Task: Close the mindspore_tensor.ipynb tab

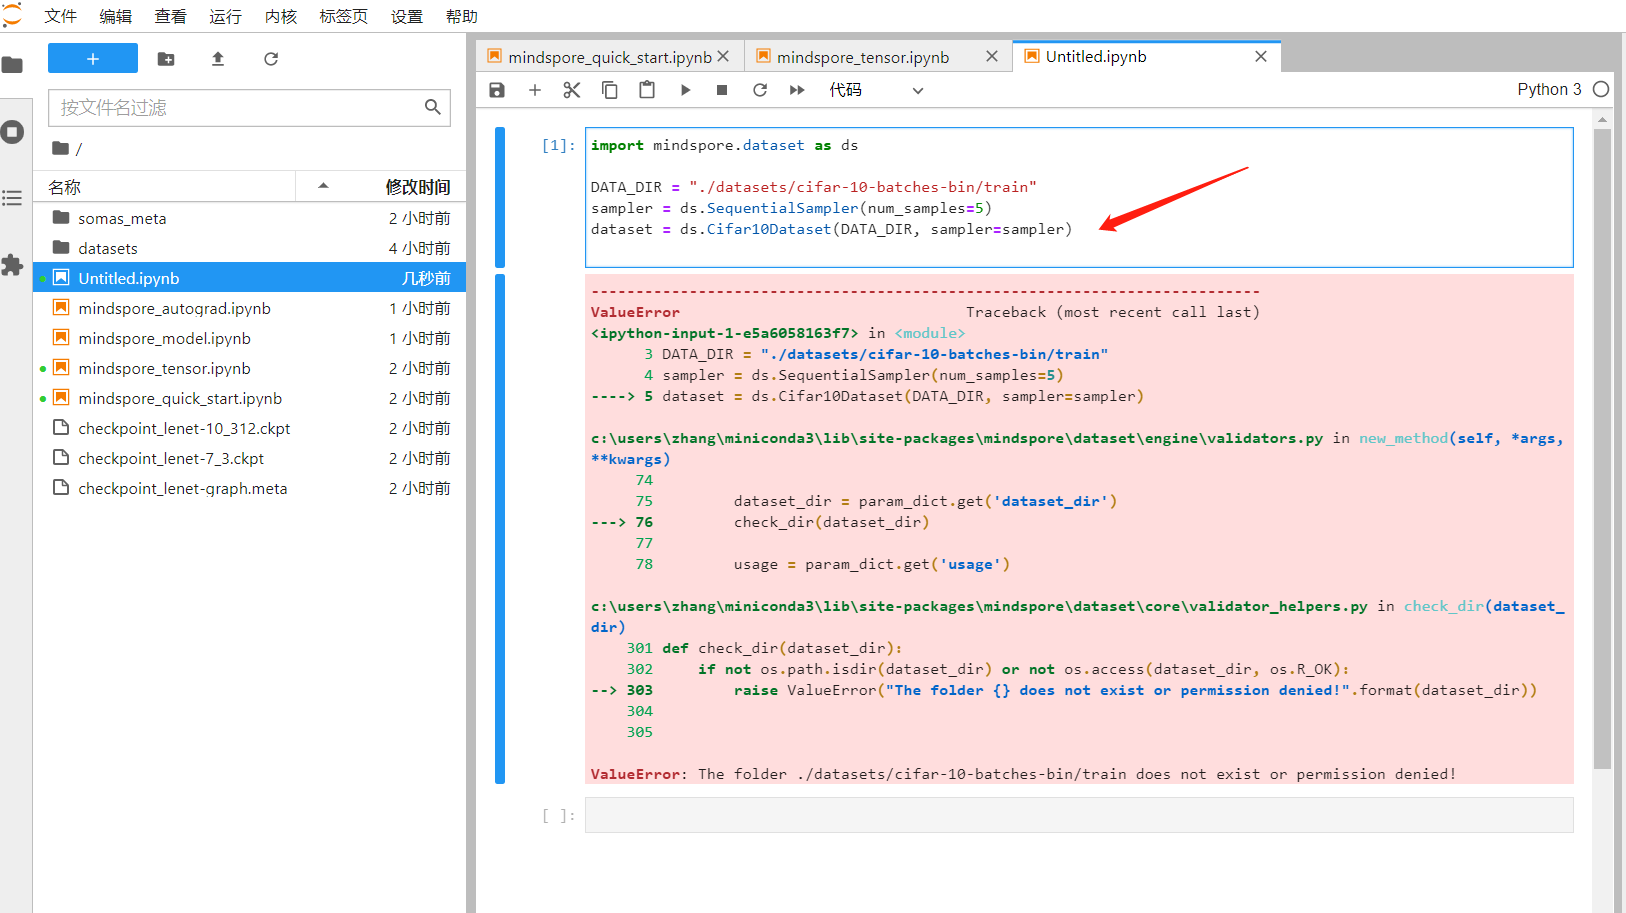Action: (x=992, y=57)
